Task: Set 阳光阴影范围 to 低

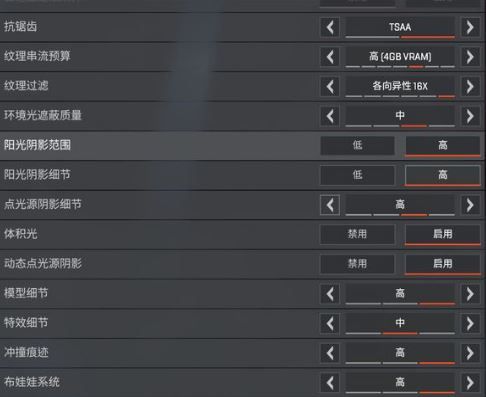Action: click(x=357, y=145)
